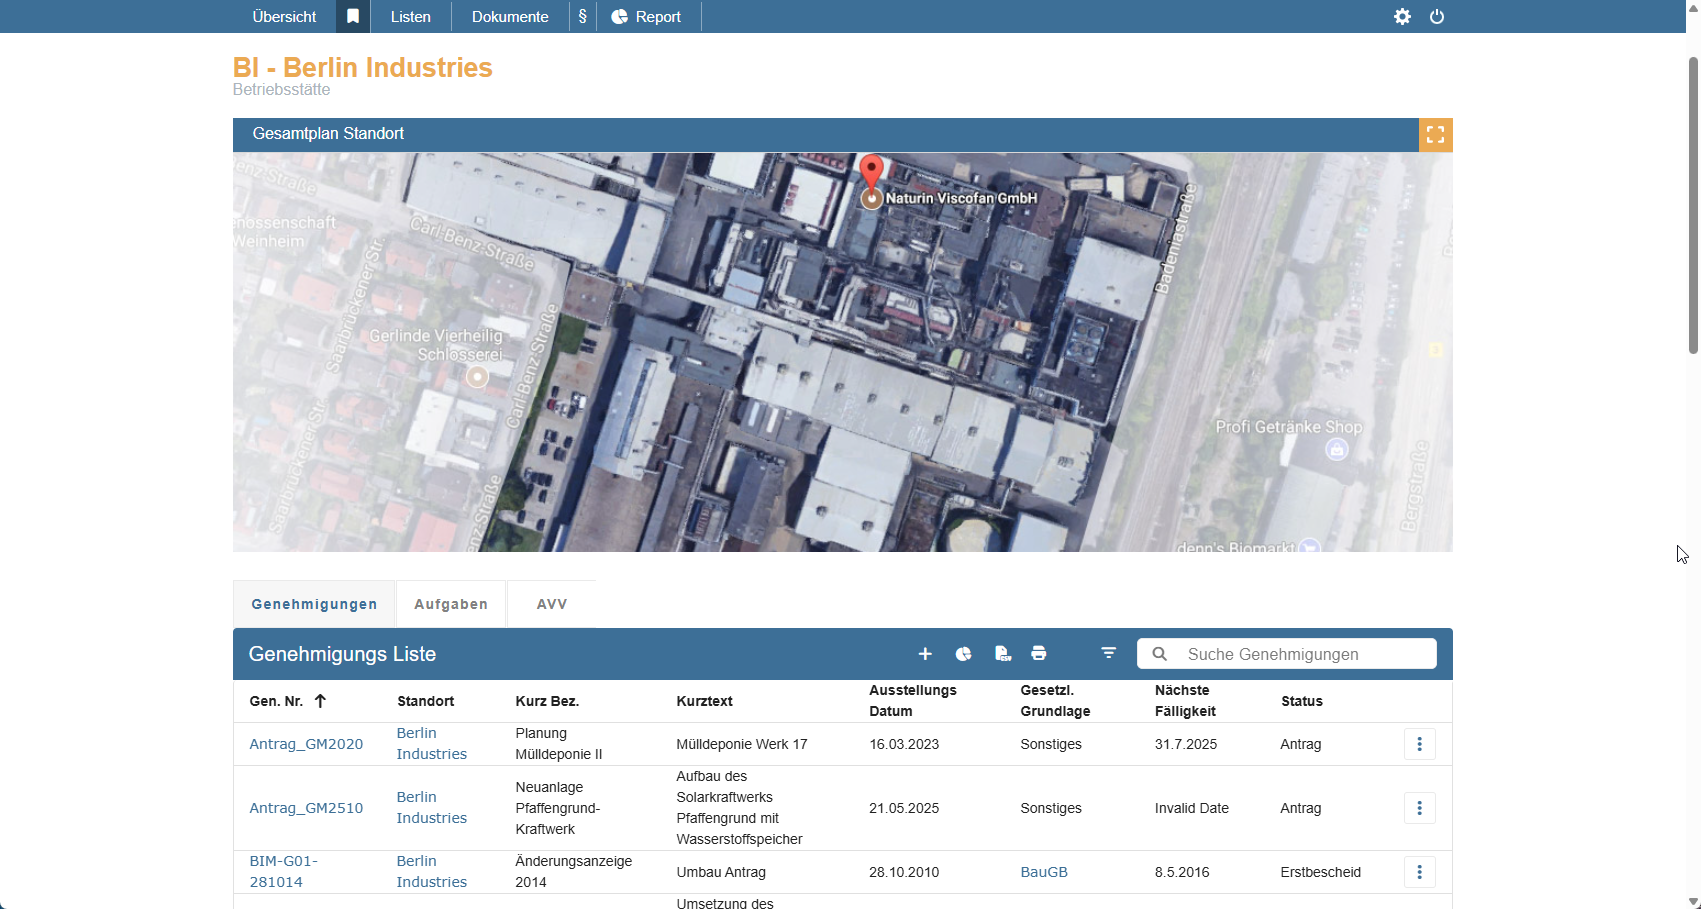
Task: Click the bookmark icon in the top navigation
Action: point(353,17)
